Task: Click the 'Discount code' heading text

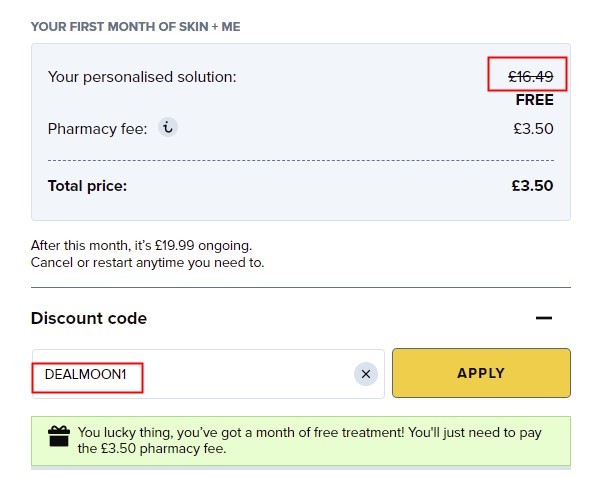Action: (89, 318)
